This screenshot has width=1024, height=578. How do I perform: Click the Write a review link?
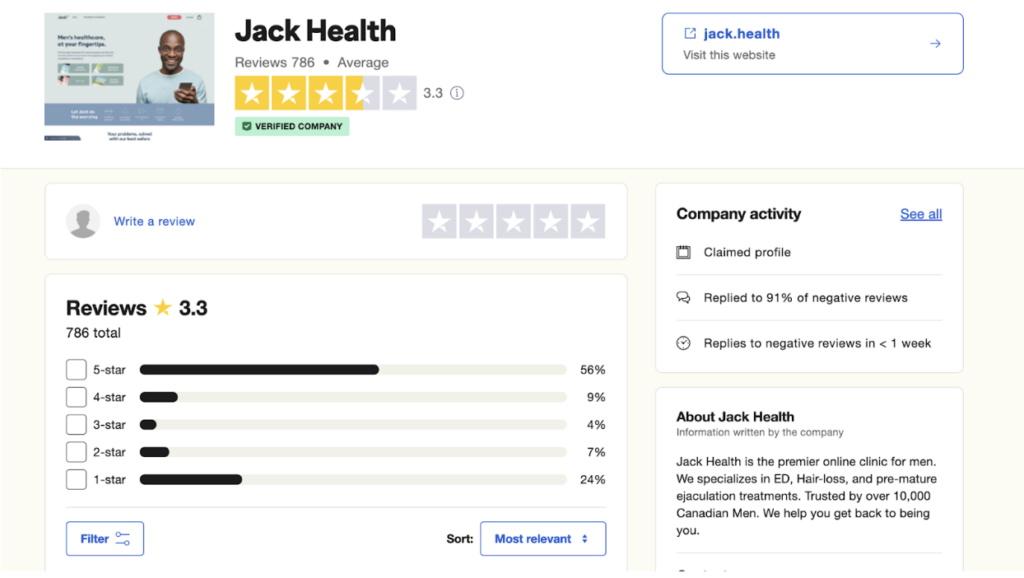coord(154,221)
